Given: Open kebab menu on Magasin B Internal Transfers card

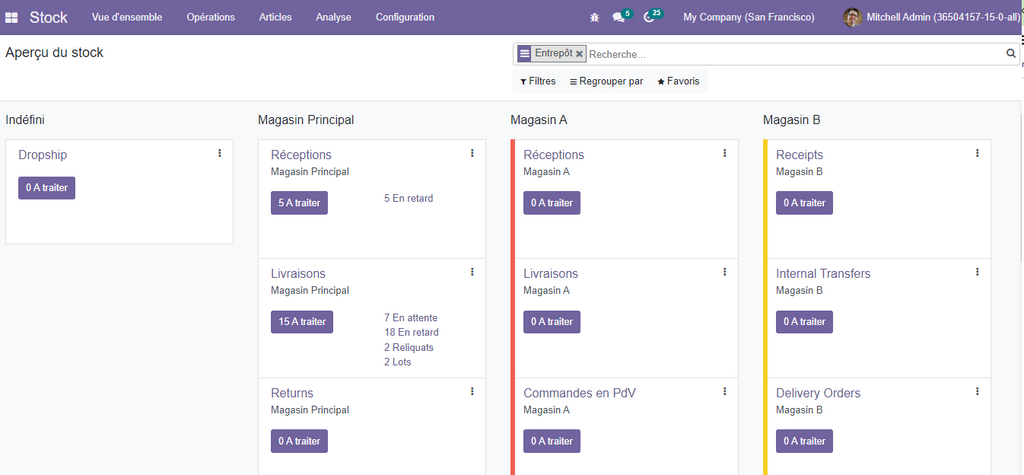Looking at the screenshot, I should pyautogui.click(x=977, y=272).
